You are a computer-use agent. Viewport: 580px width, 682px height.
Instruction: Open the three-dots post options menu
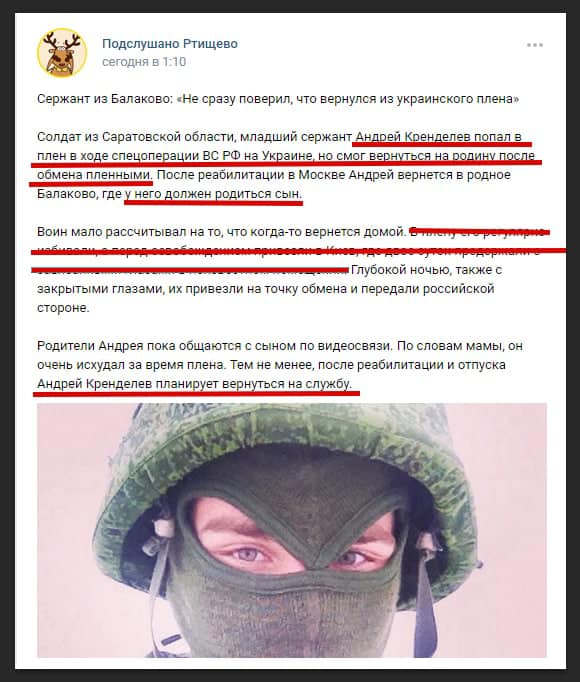tap(535, 45)
